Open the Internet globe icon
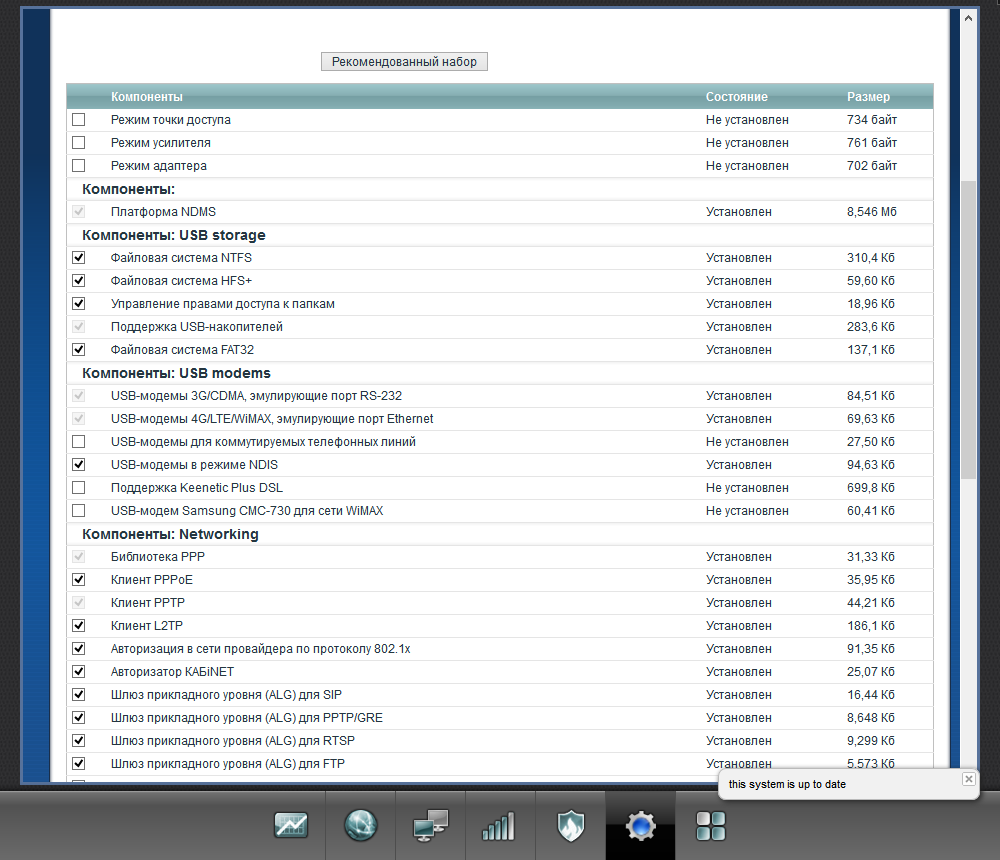Viewport: 1000px width, 860px height. [360, 826]
